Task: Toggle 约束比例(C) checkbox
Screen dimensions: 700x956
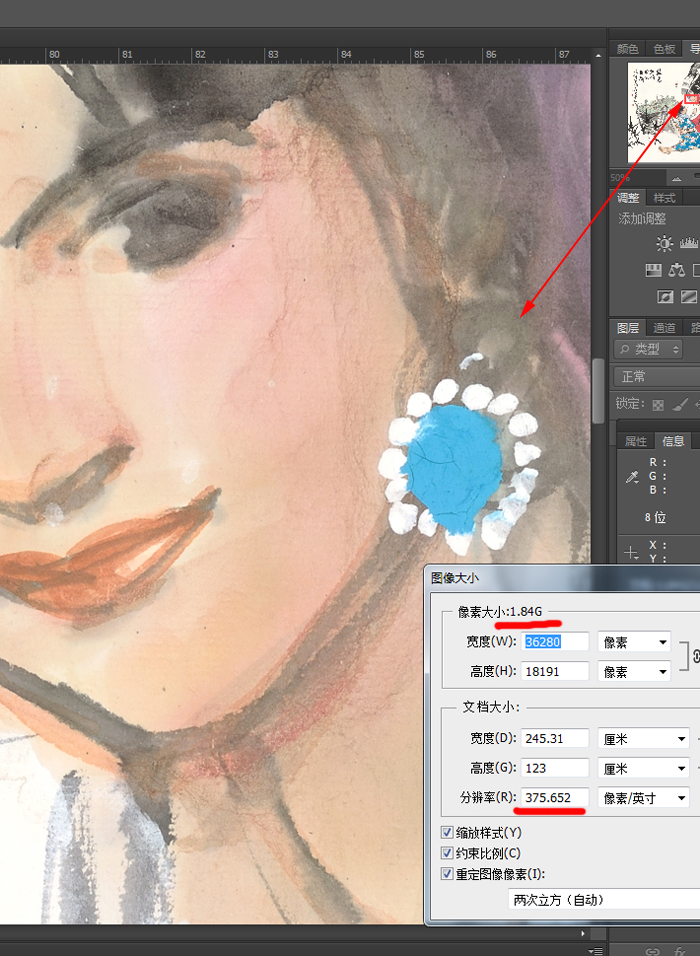Action: [447, 853]
